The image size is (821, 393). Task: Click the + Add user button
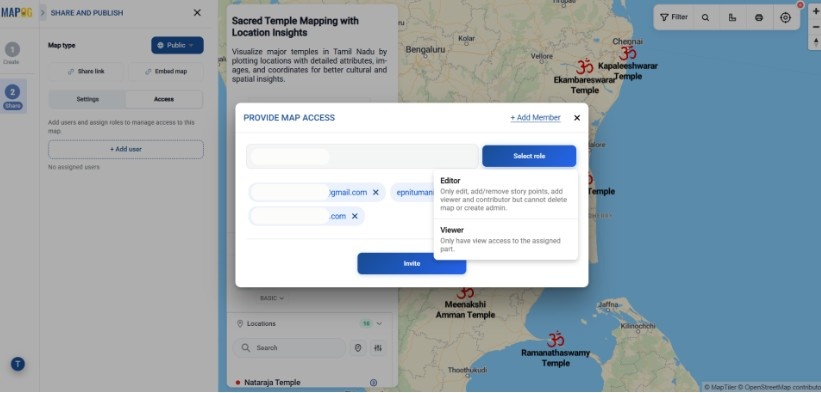point(126,149)
